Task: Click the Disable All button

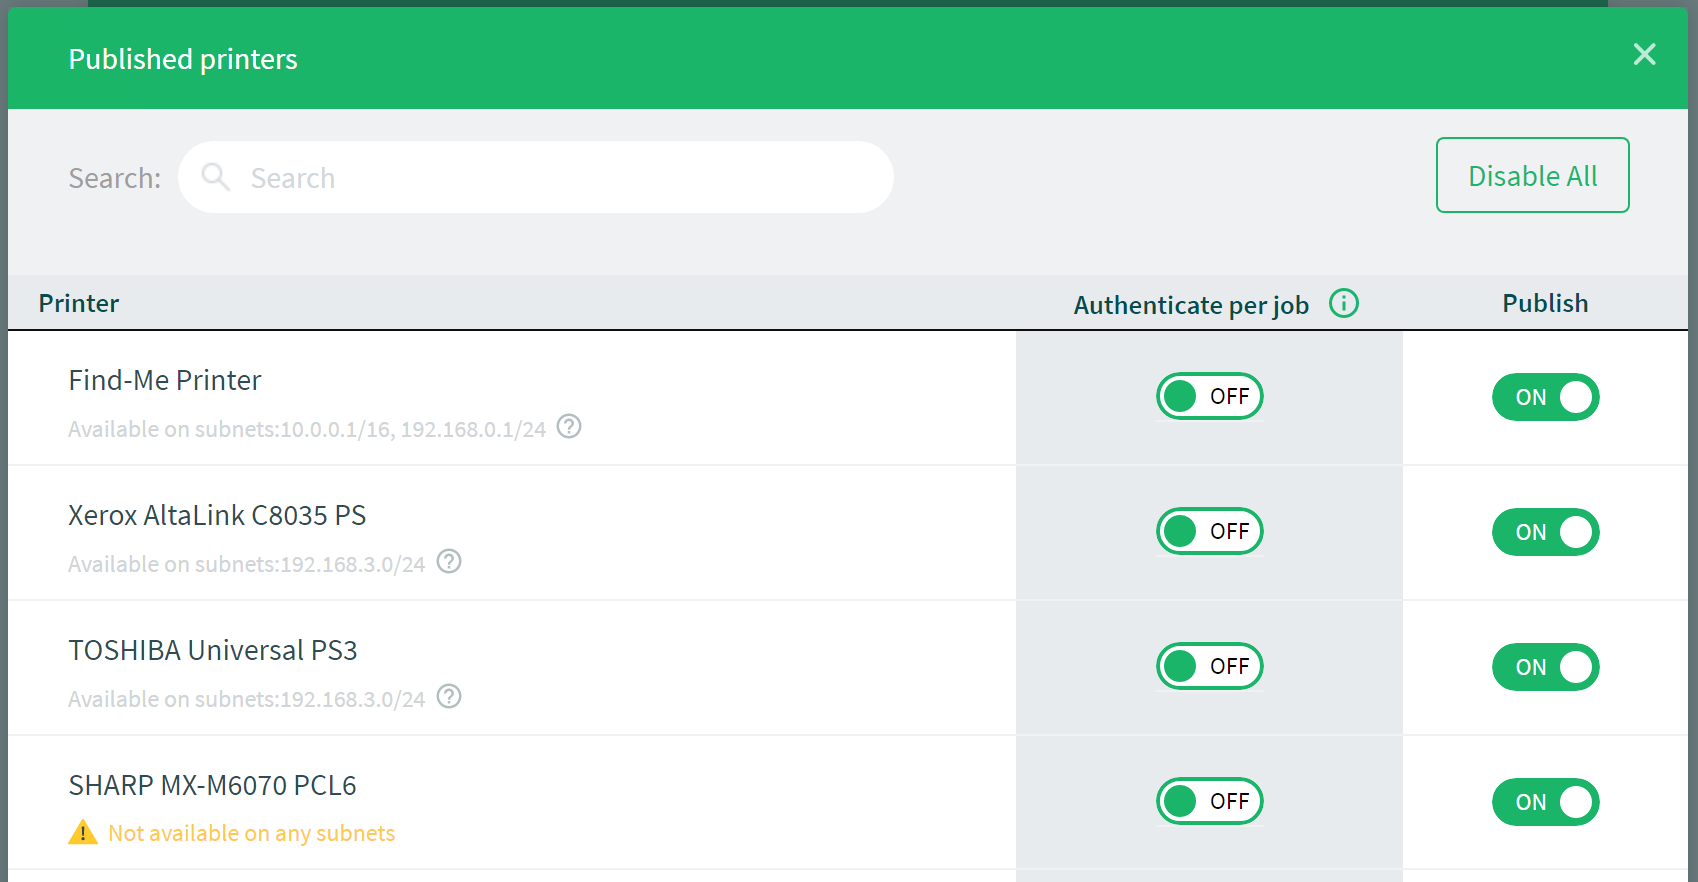Action: tap(1532, 175)
